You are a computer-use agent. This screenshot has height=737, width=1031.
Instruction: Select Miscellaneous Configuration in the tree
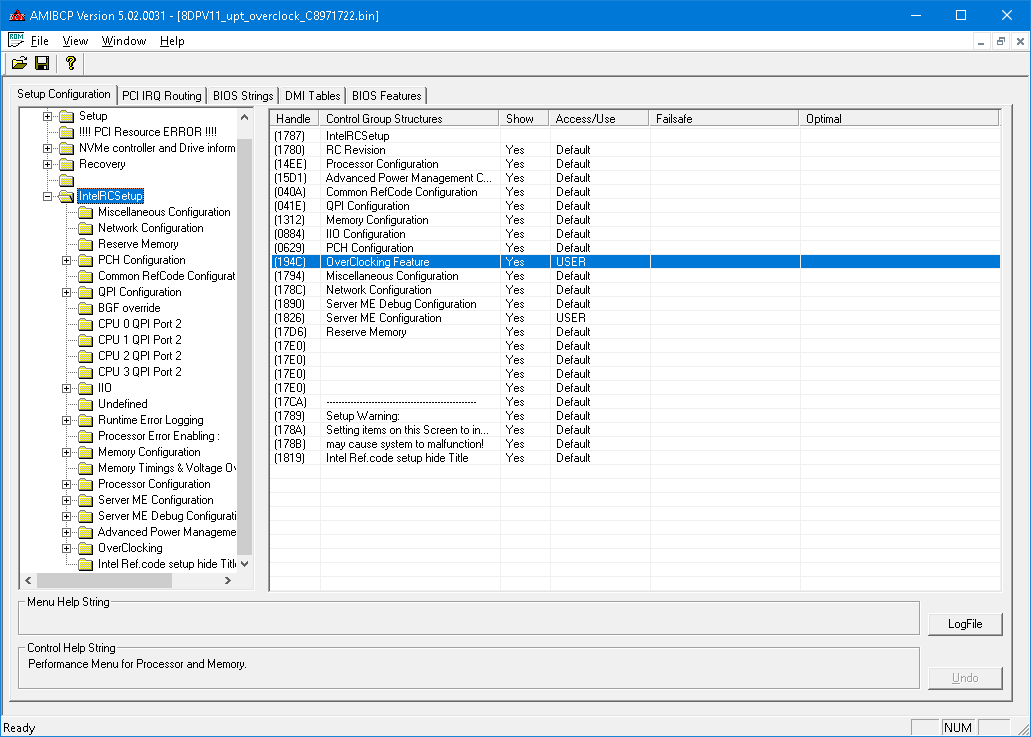coord(164,212)
